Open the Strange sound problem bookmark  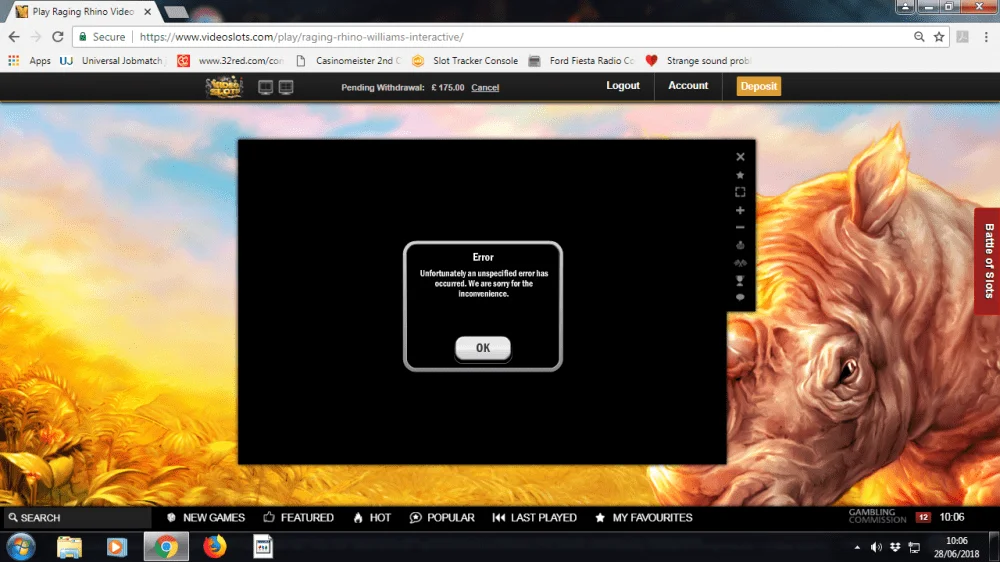point(698,61)
